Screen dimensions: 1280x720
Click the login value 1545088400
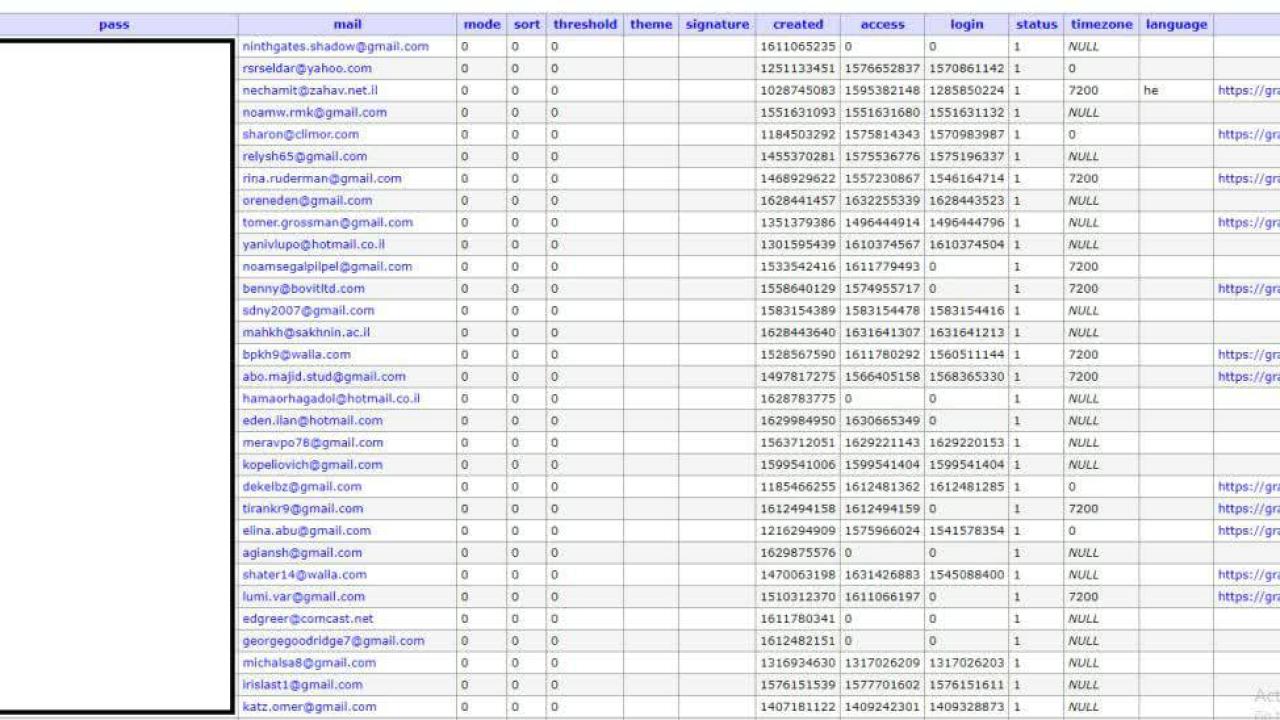pyautogui.click(x=966, y=574)
